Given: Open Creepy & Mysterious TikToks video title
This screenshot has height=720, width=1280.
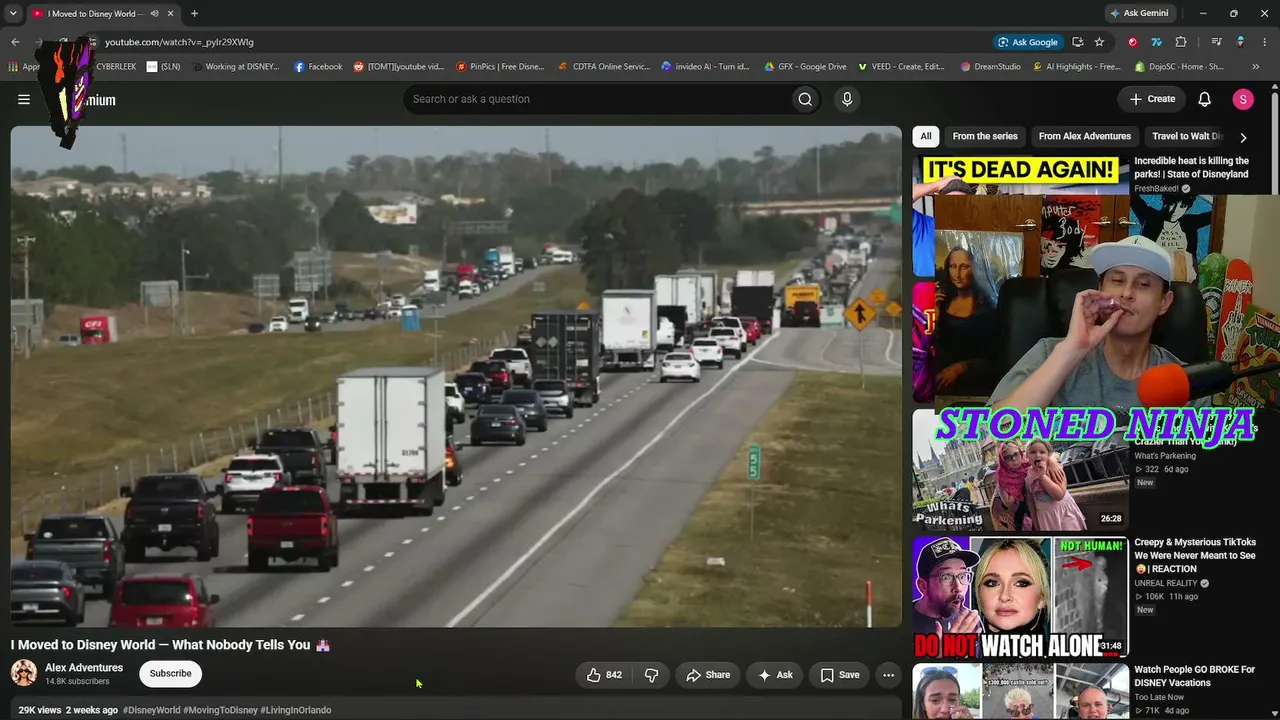Looking at the screenshot, I should point(1195,555).
